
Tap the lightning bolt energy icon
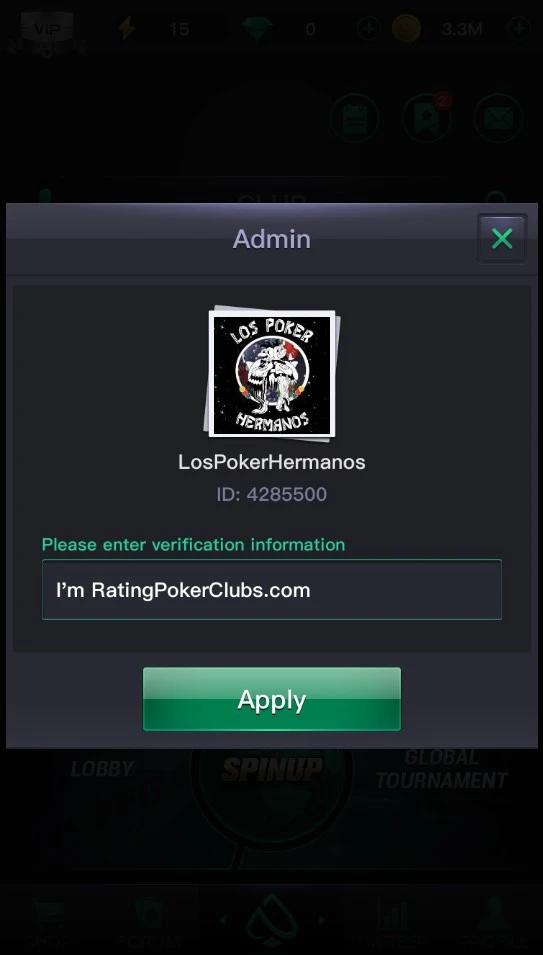[x=126, y=29]
